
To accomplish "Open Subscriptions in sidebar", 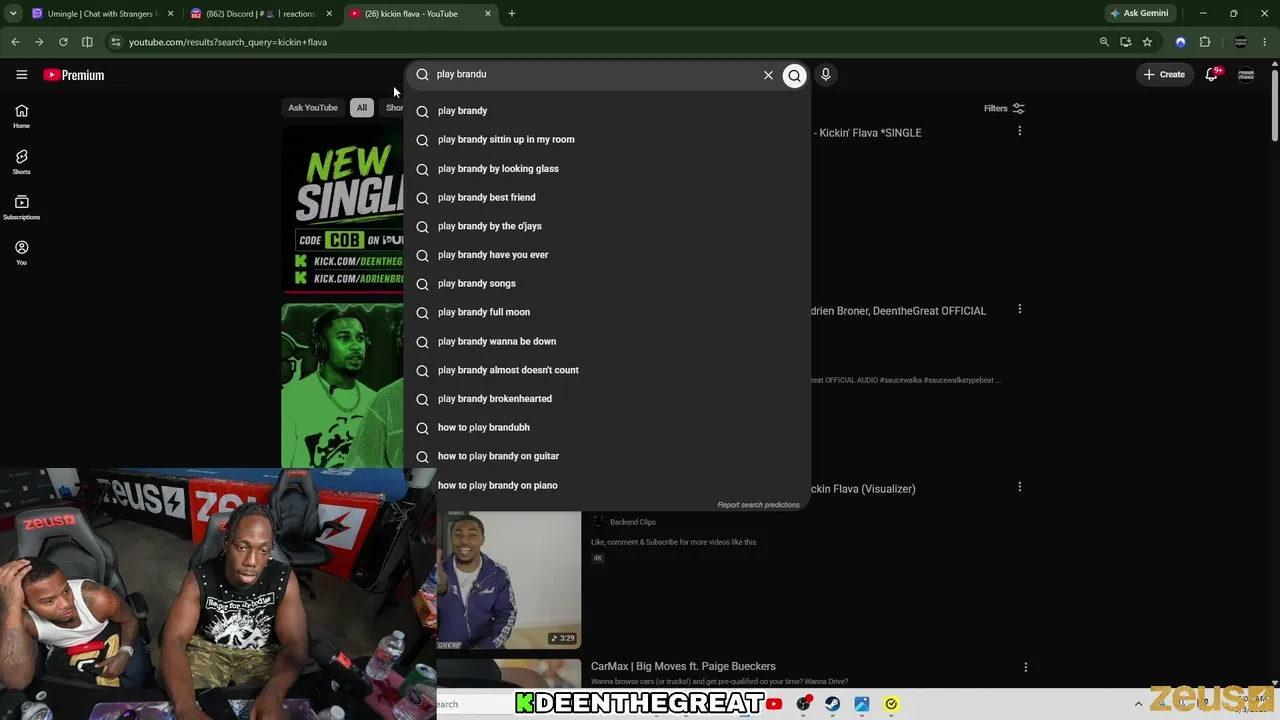I will (x=21, y=207).
